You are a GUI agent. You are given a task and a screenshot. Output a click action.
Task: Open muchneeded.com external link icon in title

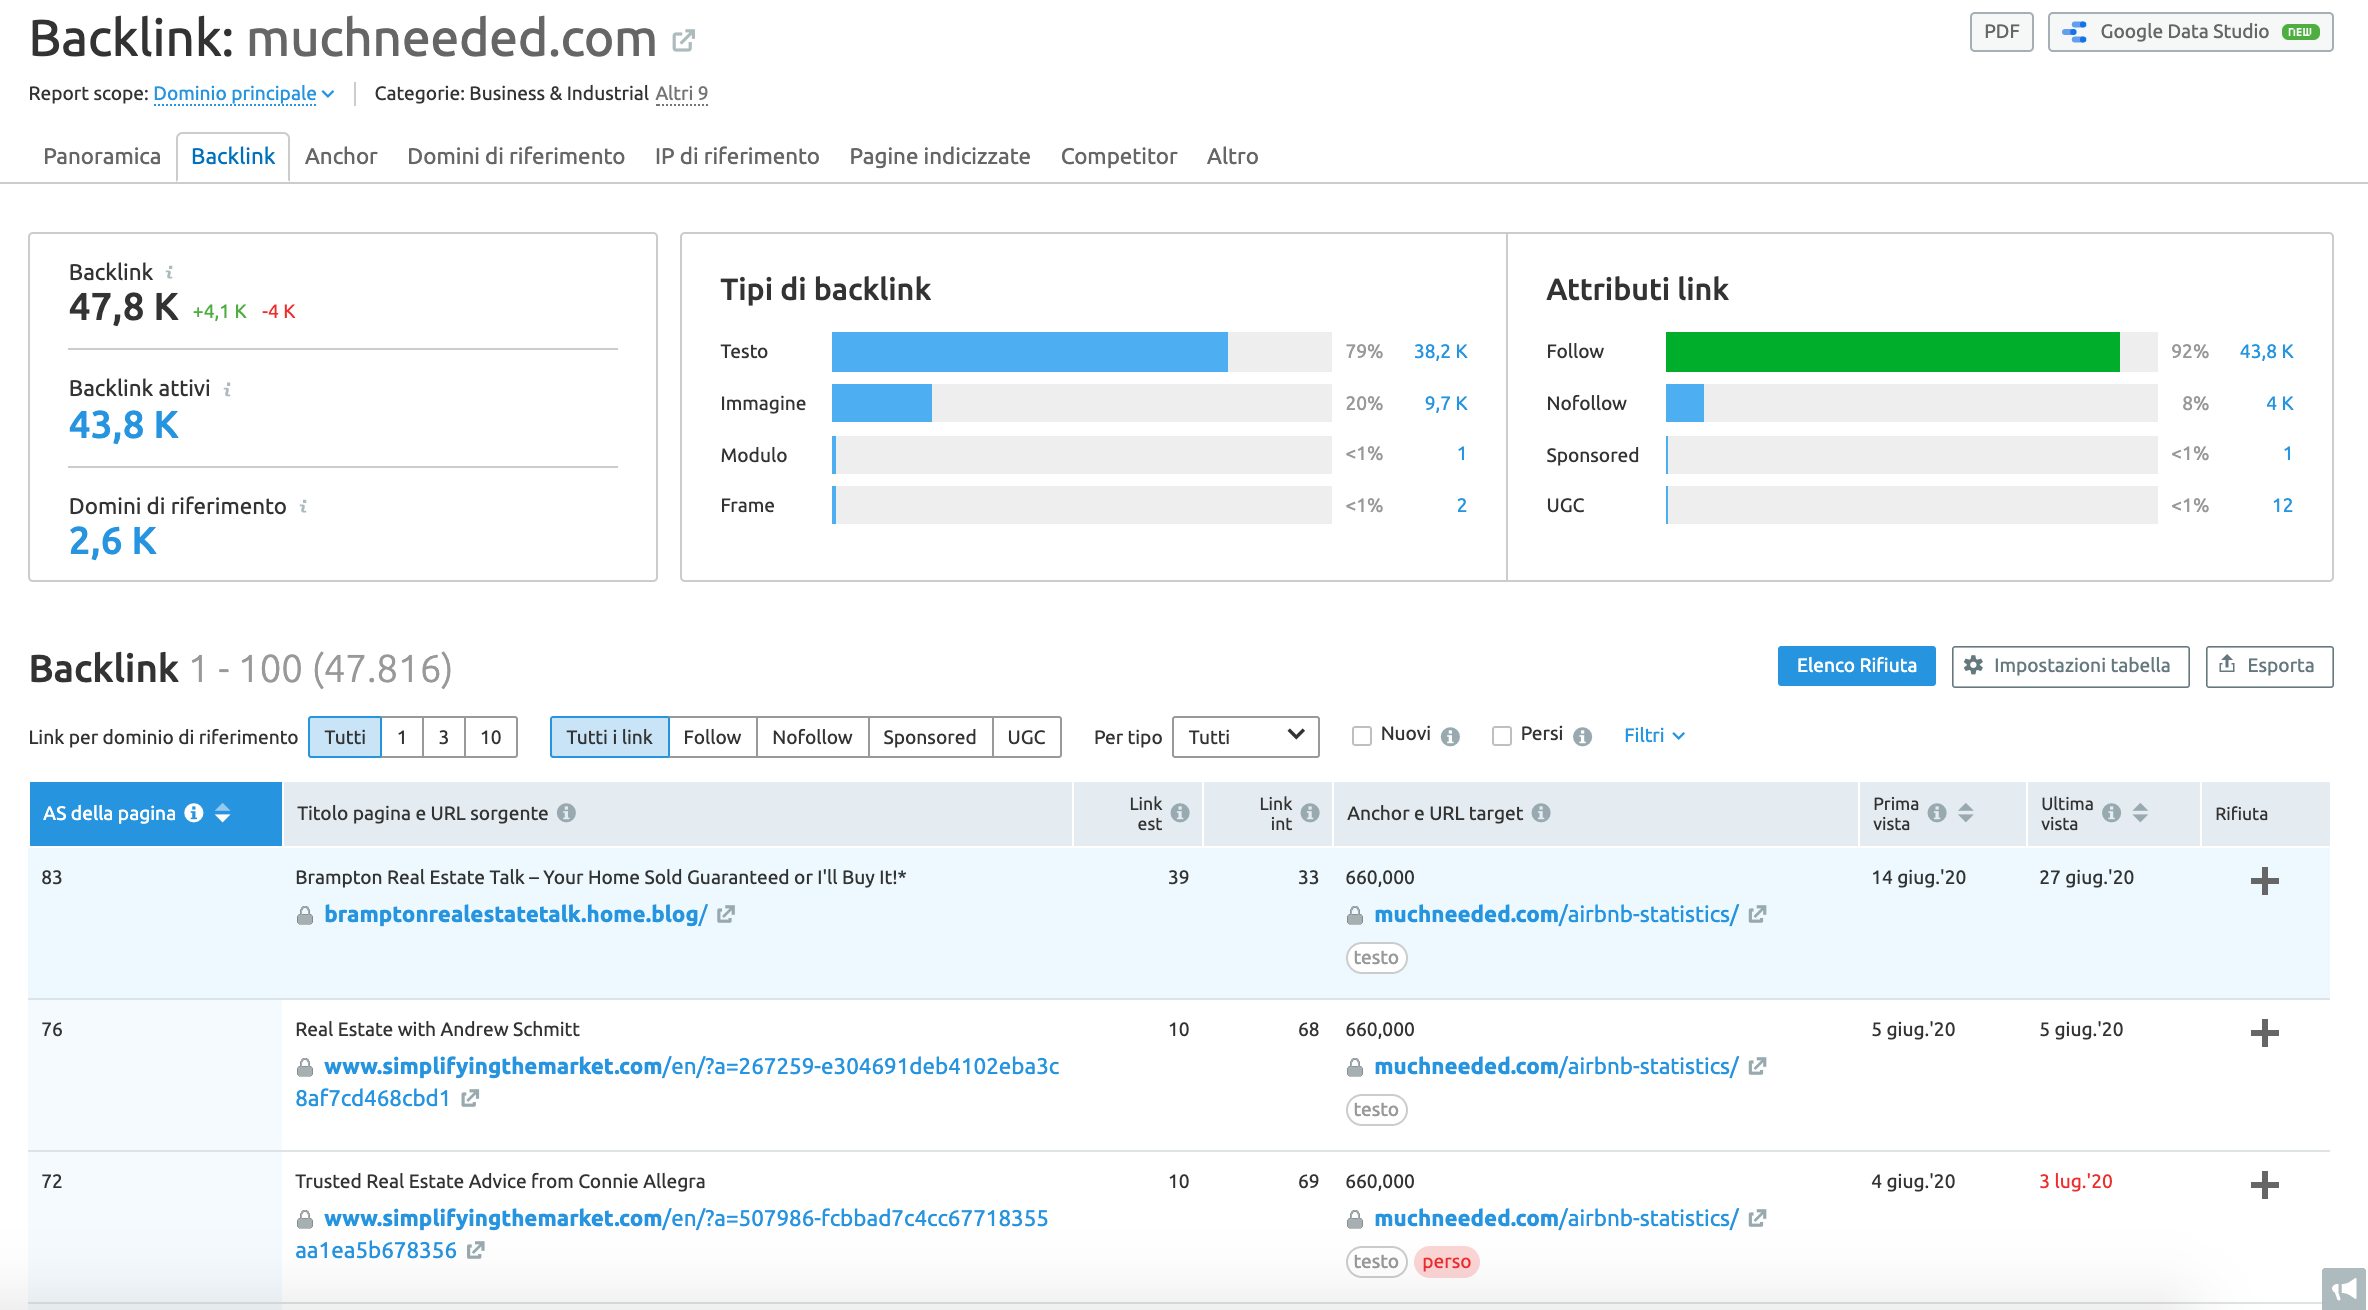[x=683, y=40]
